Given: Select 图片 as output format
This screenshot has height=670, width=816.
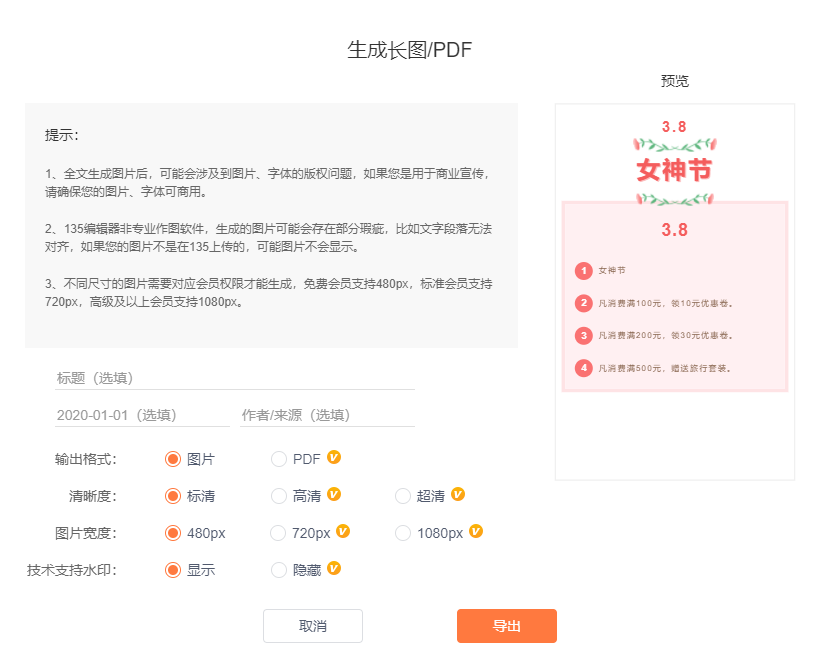Looking at the screenshot, I should pyautogui.click(x=173, y=459).
